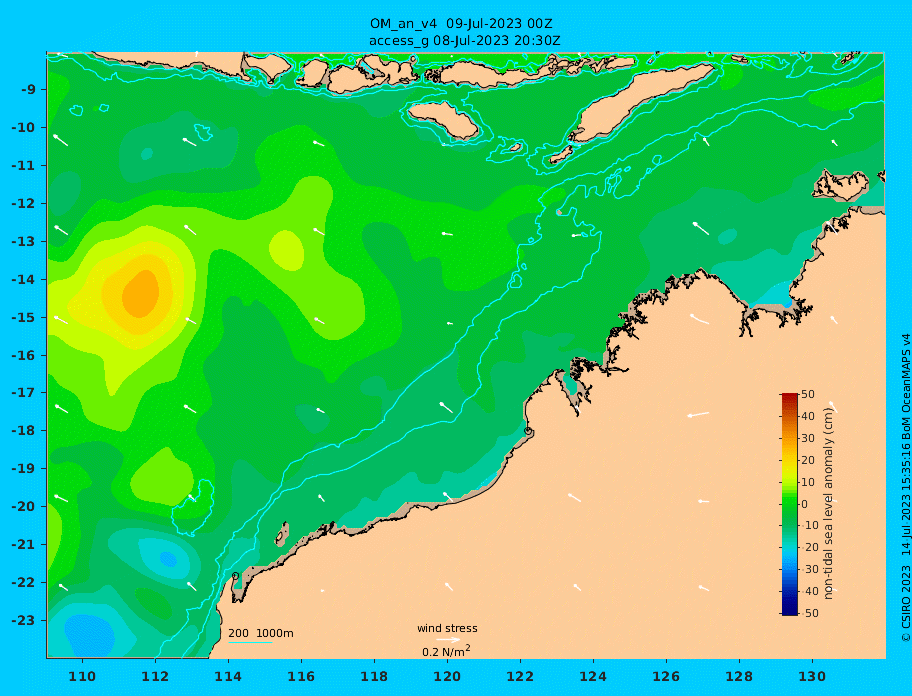The height and width of the screenshot is (696, 912).
Task: Click the yellow-green blob near 115.5E 13.2S
Action: click(286, 250)
